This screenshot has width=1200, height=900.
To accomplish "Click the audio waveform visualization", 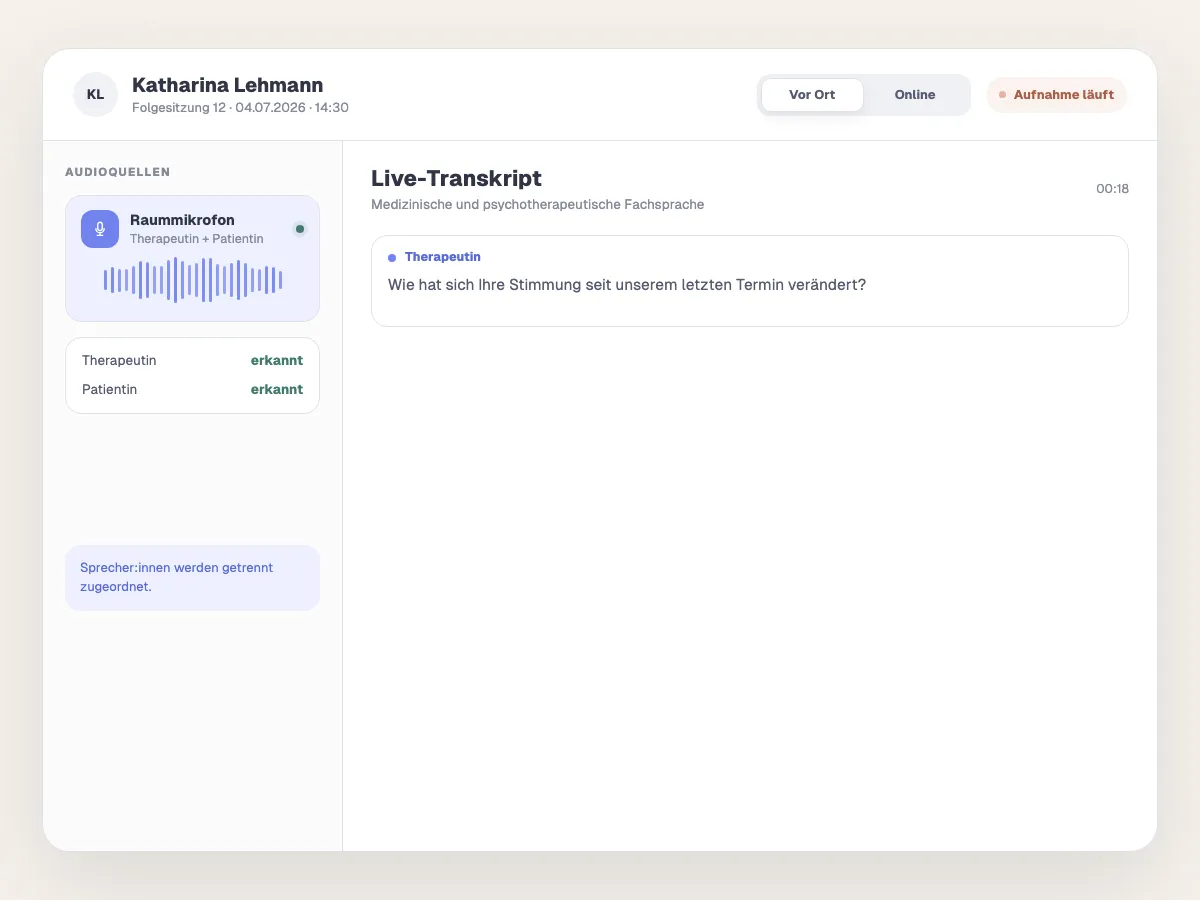I will [x=193, y=280].
